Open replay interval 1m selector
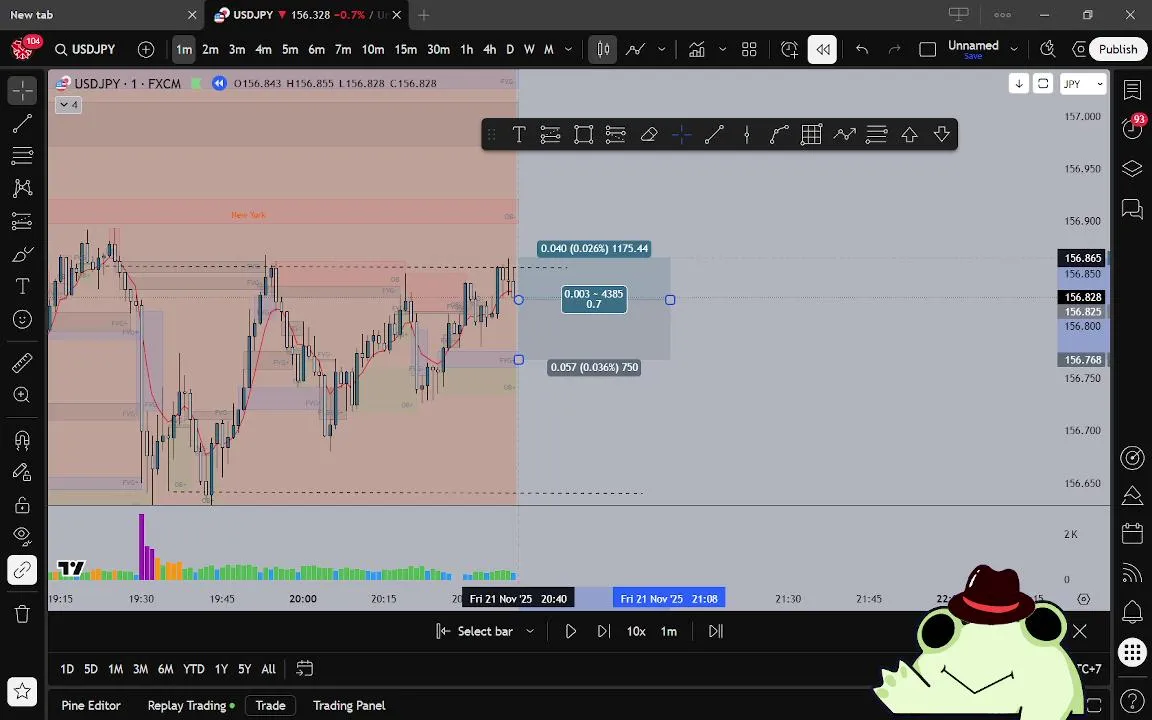1152x720 pixels. point(669,631)
